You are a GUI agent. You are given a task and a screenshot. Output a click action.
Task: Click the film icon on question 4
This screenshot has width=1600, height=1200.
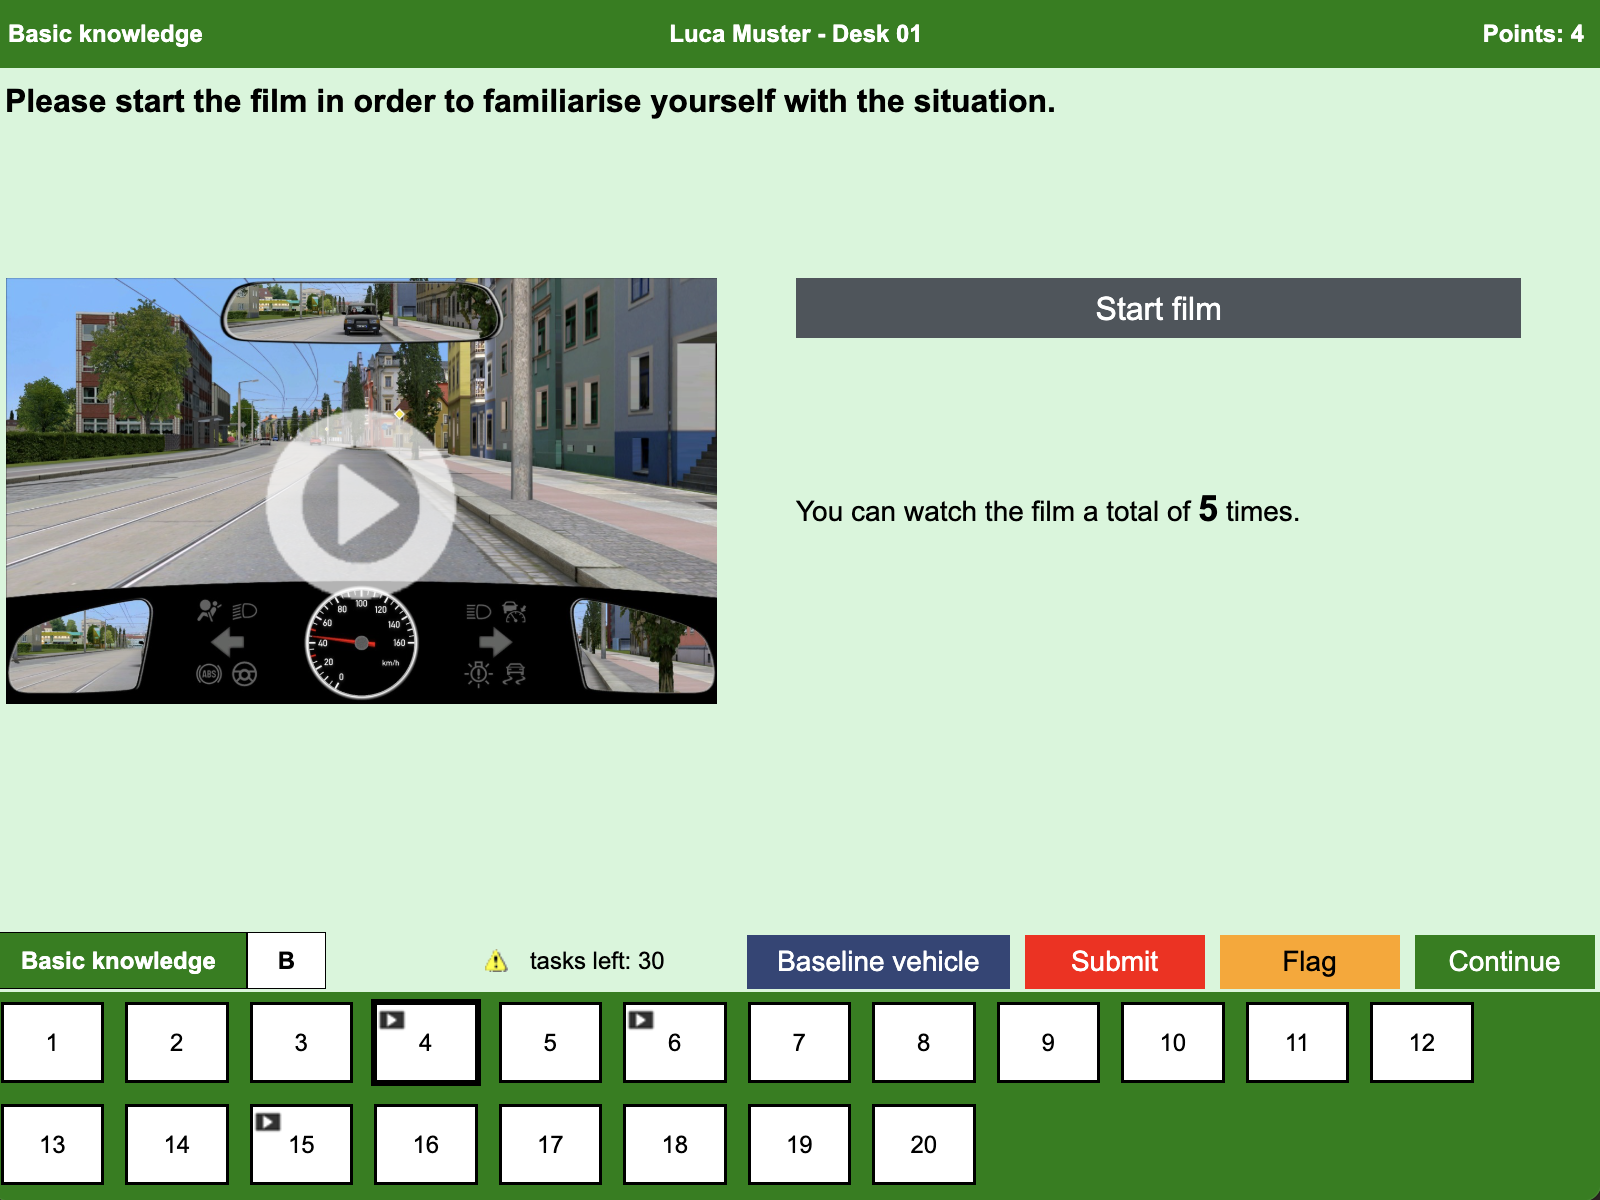click(x=392, y=1020)
